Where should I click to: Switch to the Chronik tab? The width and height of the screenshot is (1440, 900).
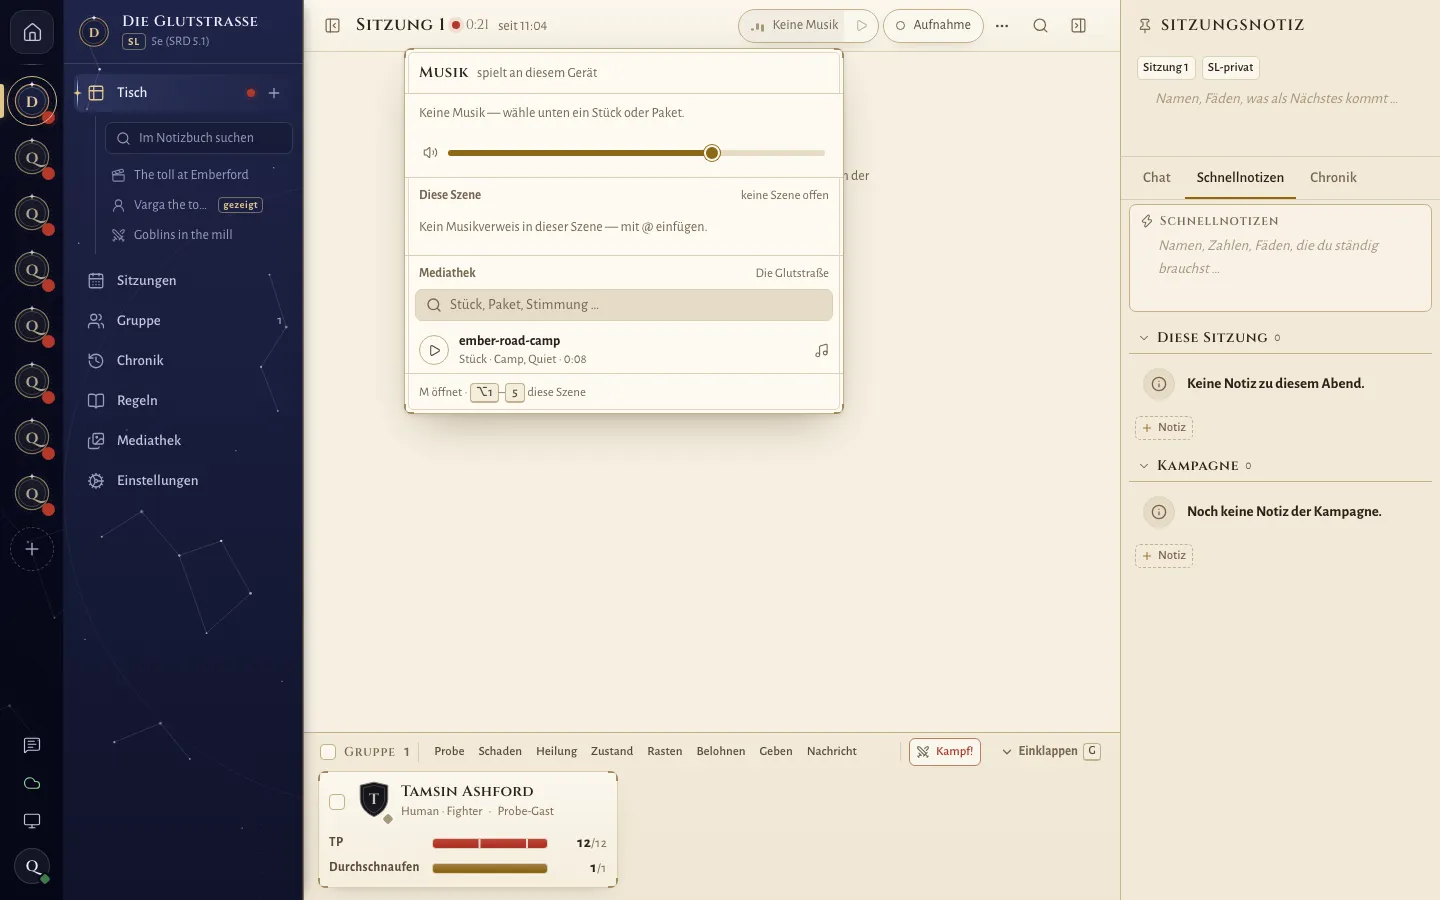(1333, 177)
